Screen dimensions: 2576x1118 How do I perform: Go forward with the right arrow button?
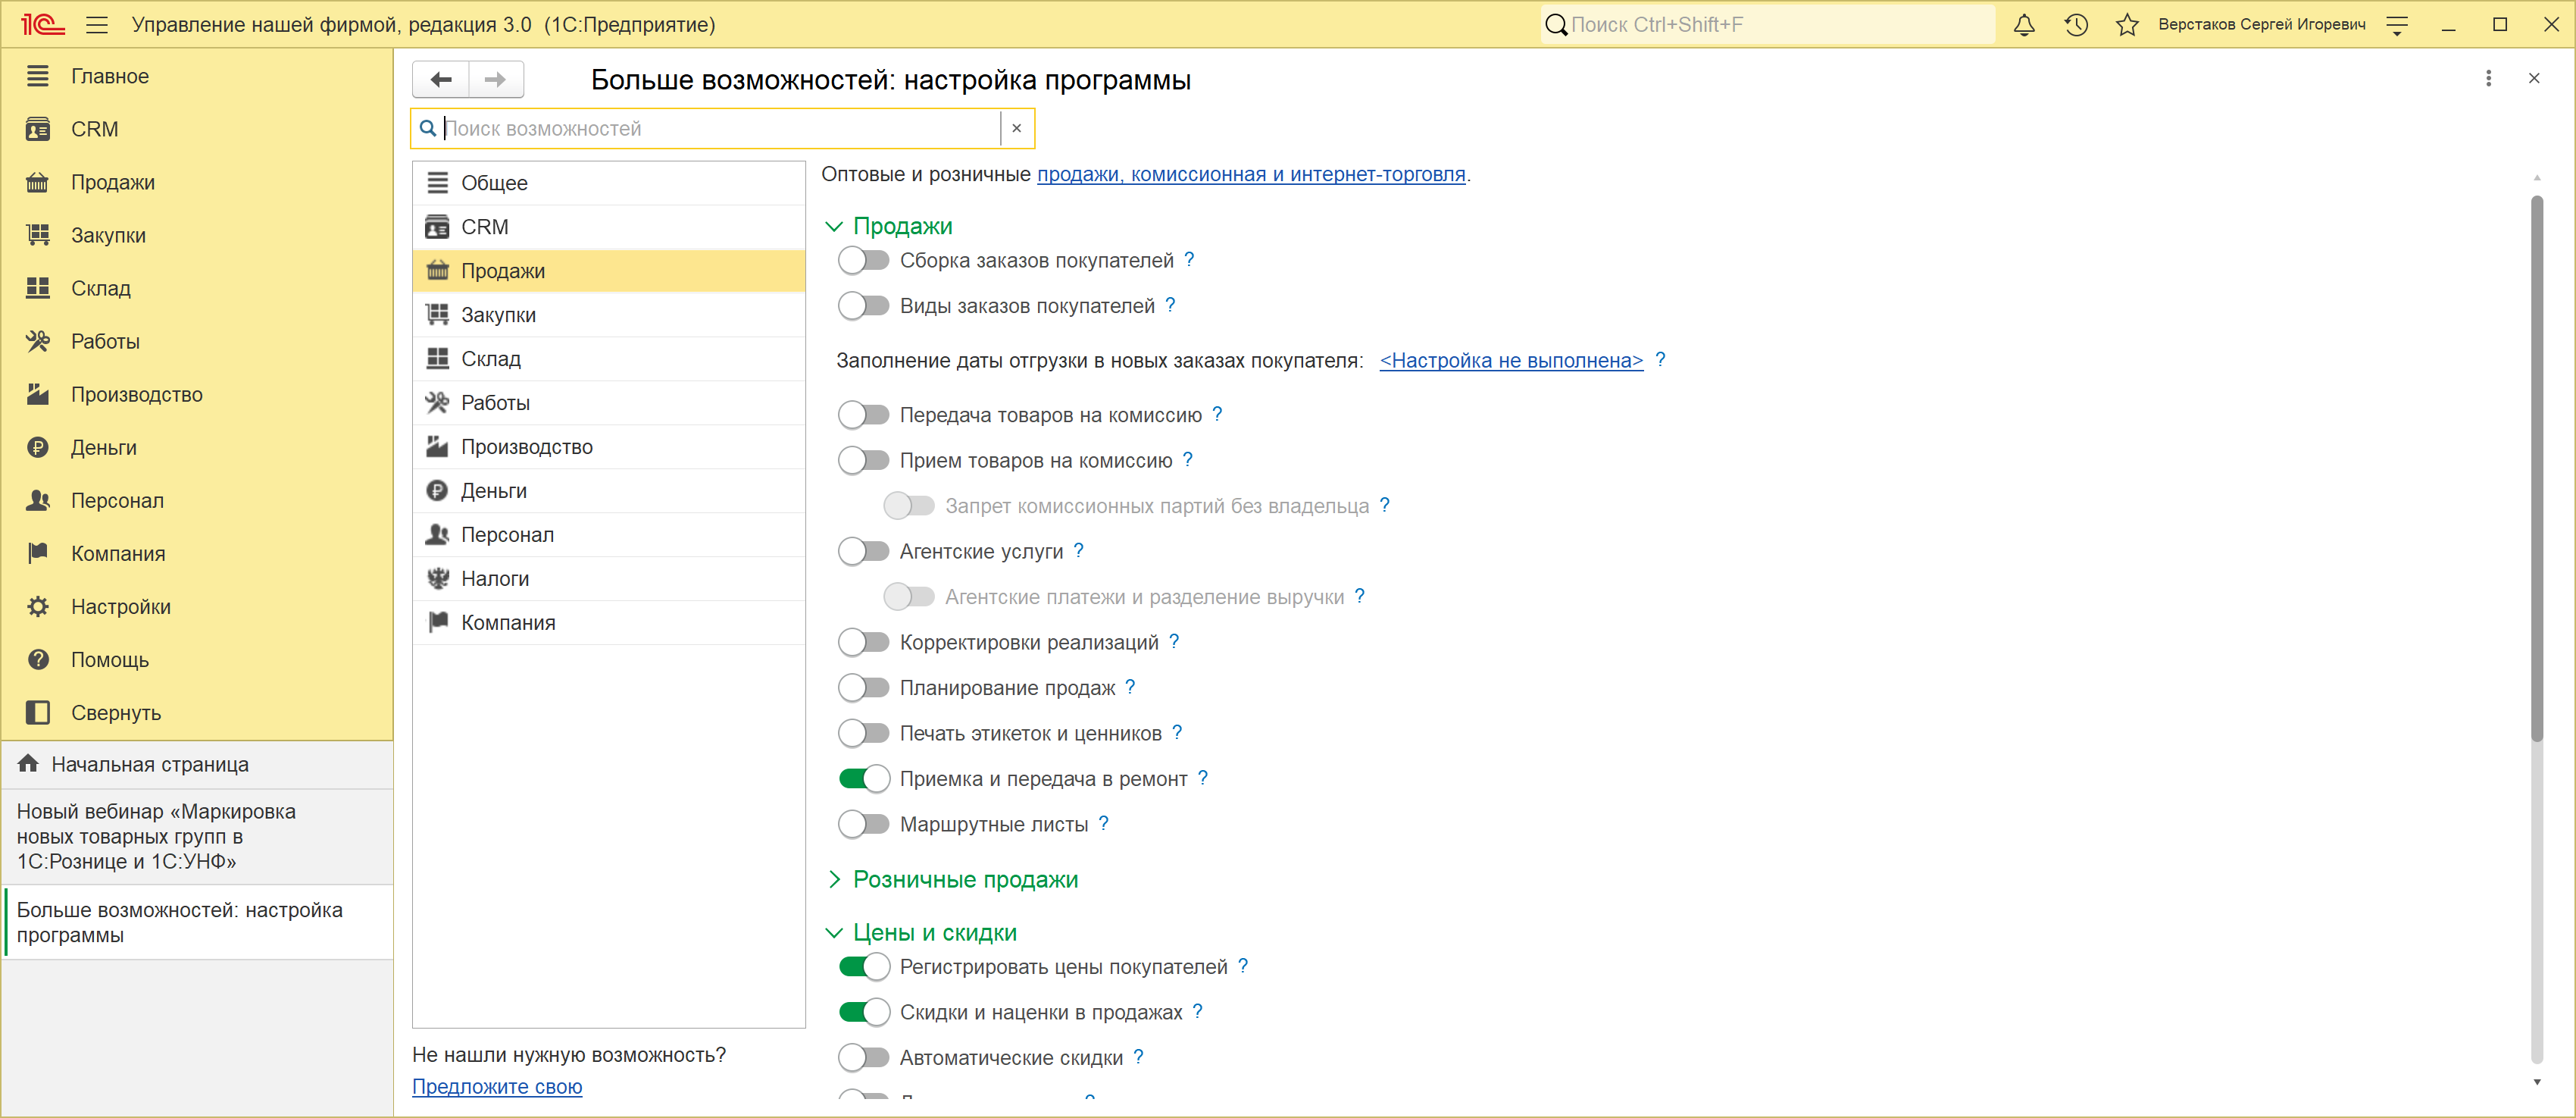point(496,79)
